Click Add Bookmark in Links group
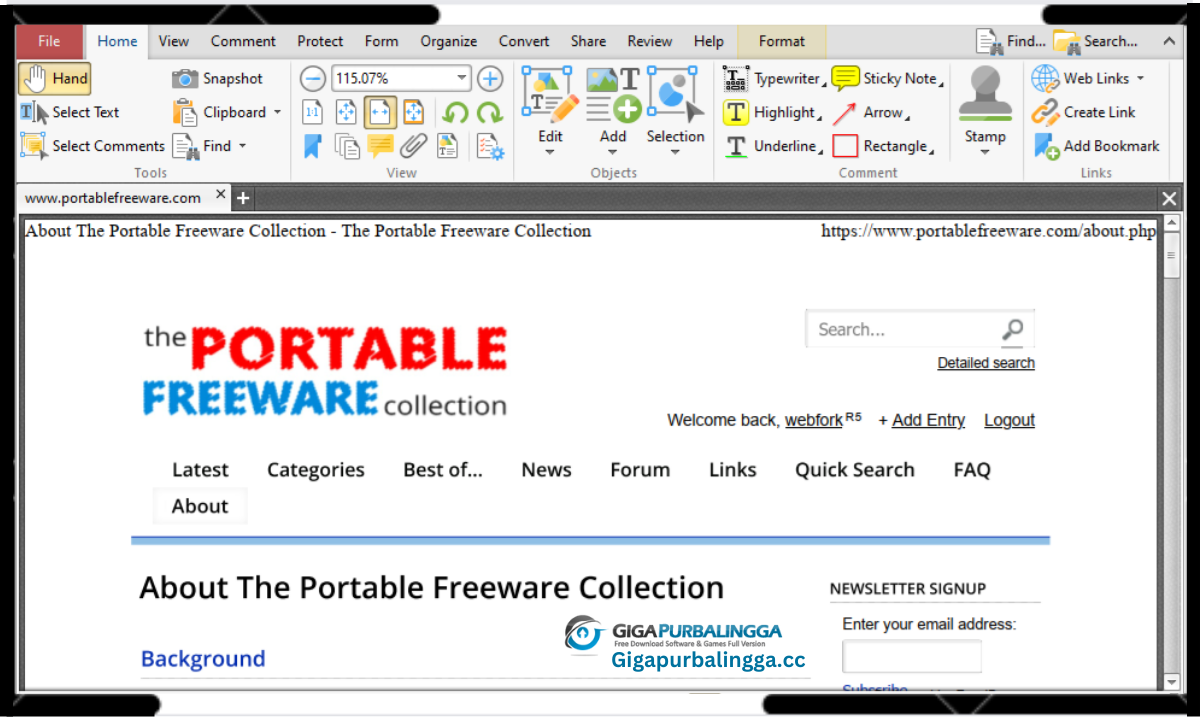Viewport: 1200px width, 720px height. tap(1096, 146)
